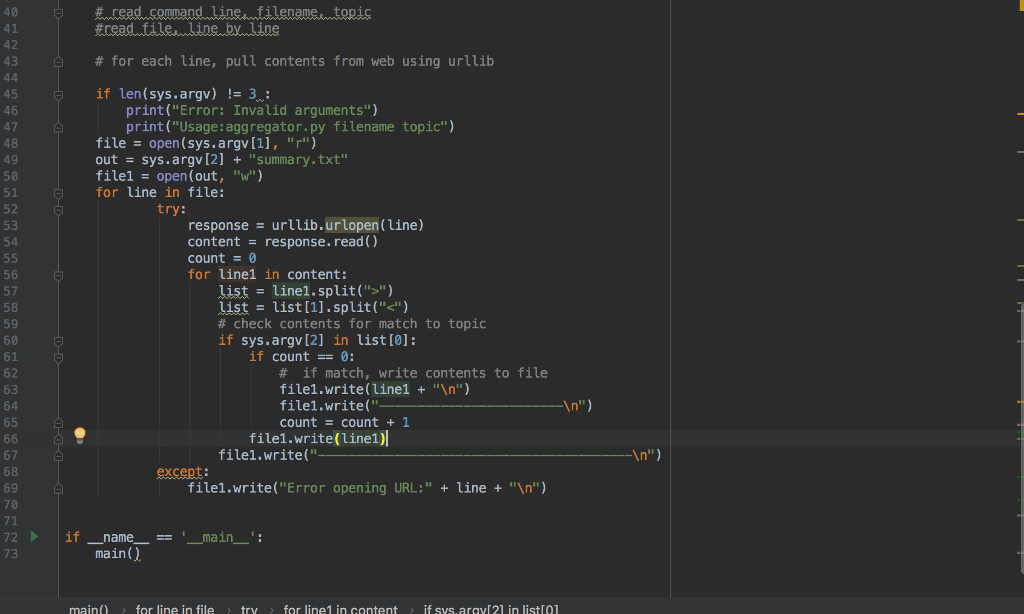The height and width of the screenshot is (614, 1024).
Task: Click 'list[1].split("<")' on line 58
Action: [x=340, y=307]
